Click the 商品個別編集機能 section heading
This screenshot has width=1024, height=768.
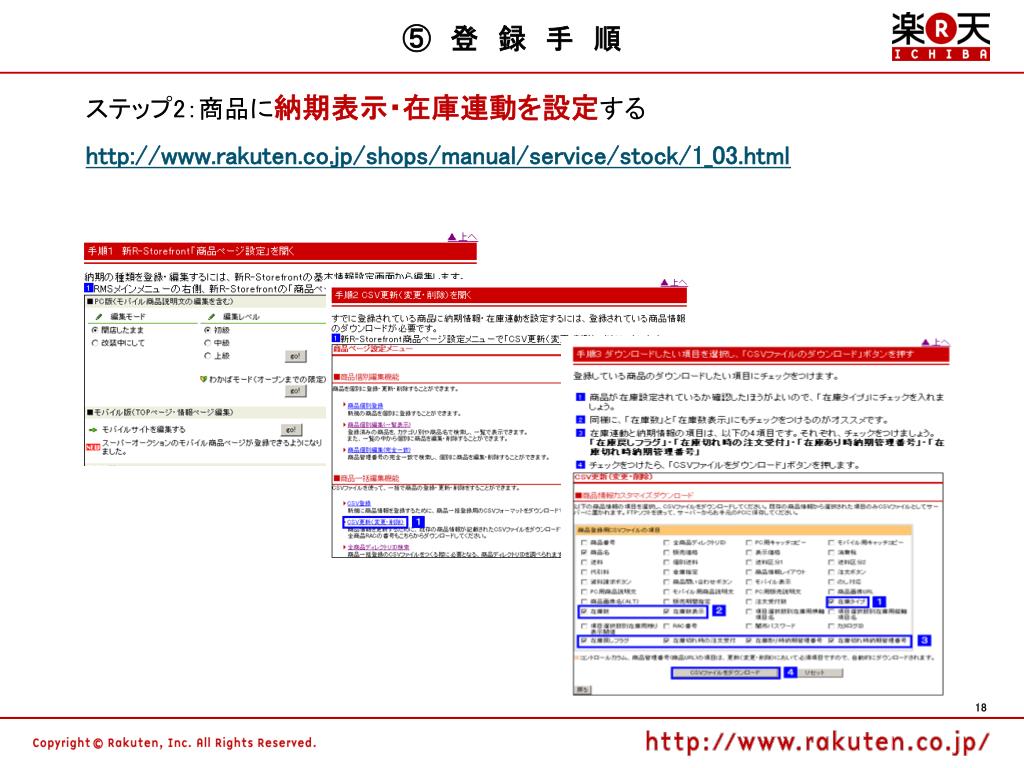pyautogui.click(x=366, y=377)
